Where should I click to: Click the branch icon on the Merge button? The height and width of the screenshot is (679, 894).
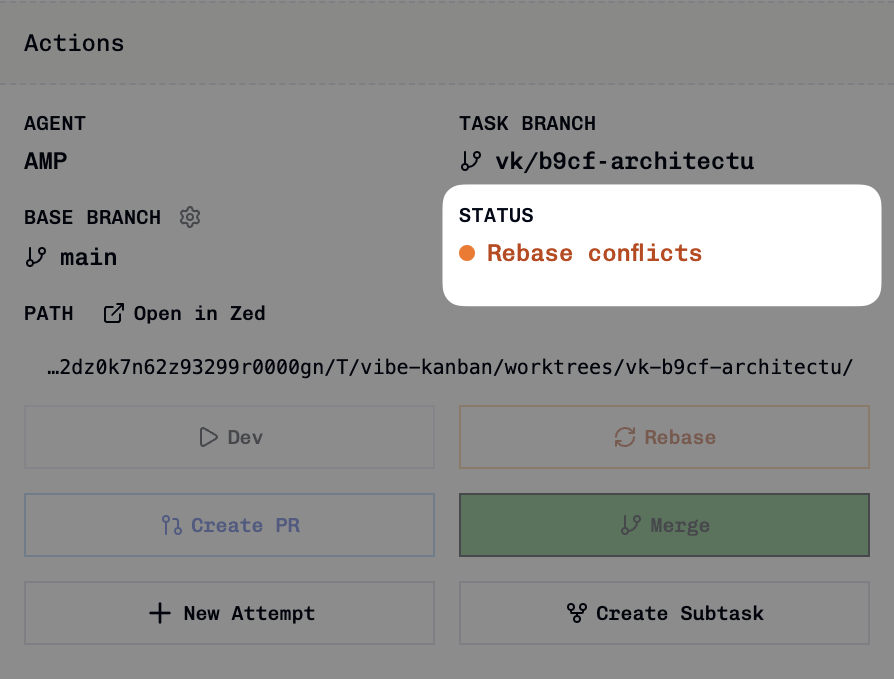[x=631, y=525]
